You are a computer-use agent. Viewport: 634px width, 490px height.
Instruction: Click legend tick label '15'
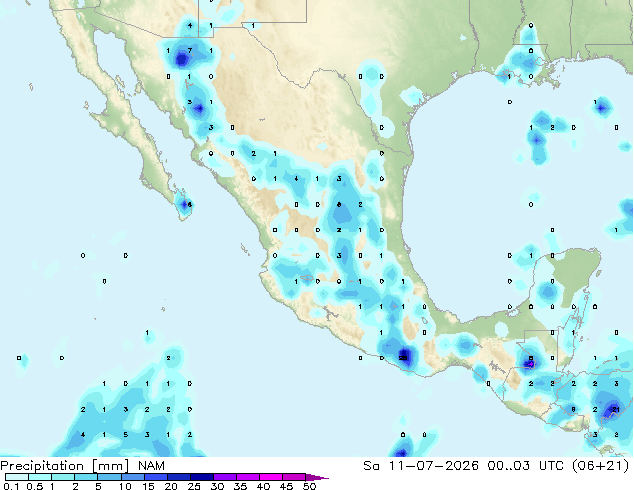148,486
